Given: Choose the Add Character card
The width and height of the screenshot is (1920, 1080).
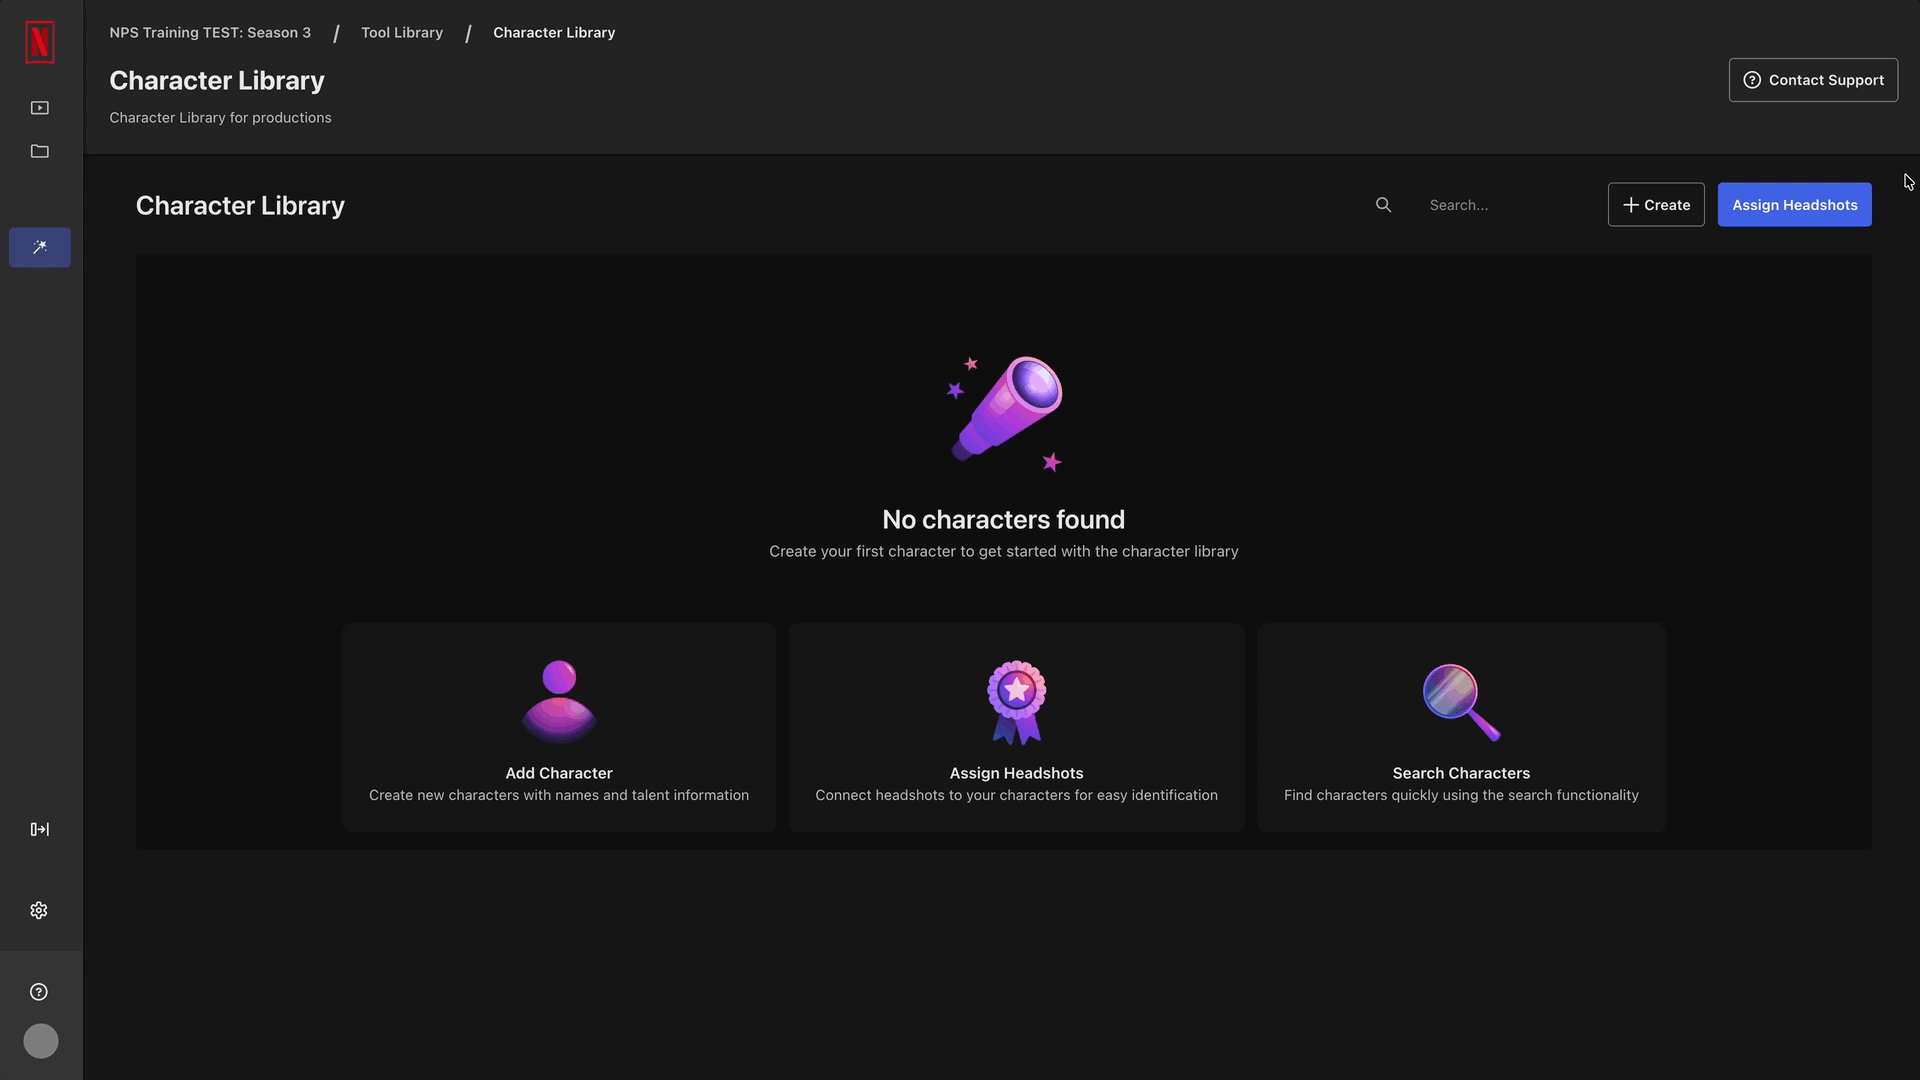Looking at the screenshot, I should pos(559,728).
